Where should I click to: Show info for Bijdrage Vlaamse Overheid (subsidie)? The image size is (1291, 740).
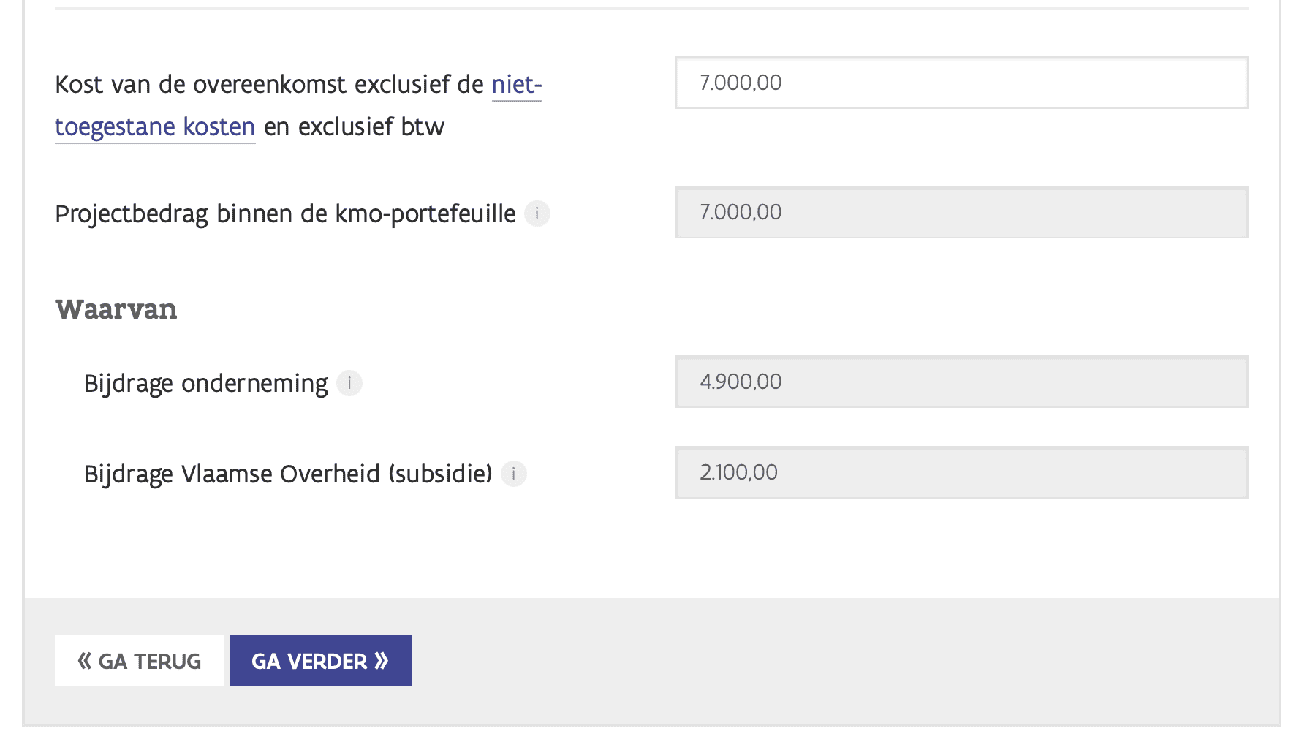(x=513, y=473)
